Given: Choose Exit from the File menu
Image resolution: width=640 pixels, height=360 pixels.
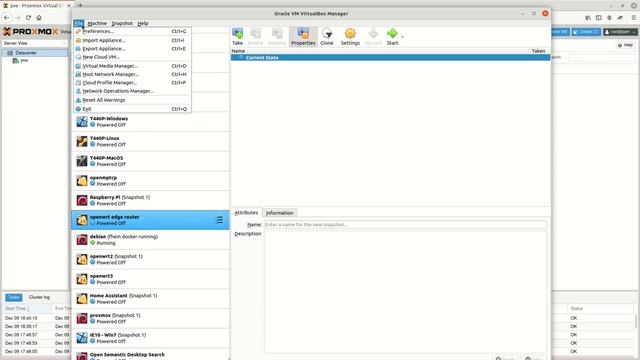Looking at the screenshot, I should tap(132, 109).
